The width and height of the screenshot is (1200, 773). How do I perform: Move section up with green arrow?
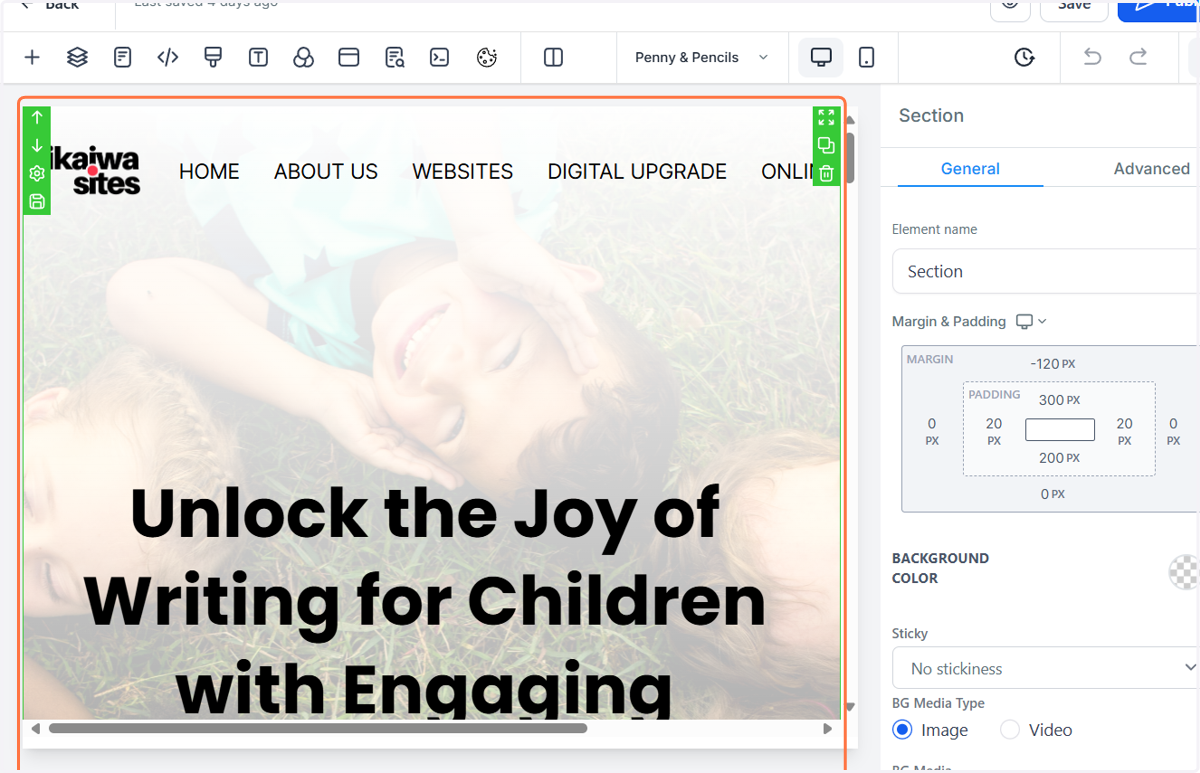click(x=37, y=118)
